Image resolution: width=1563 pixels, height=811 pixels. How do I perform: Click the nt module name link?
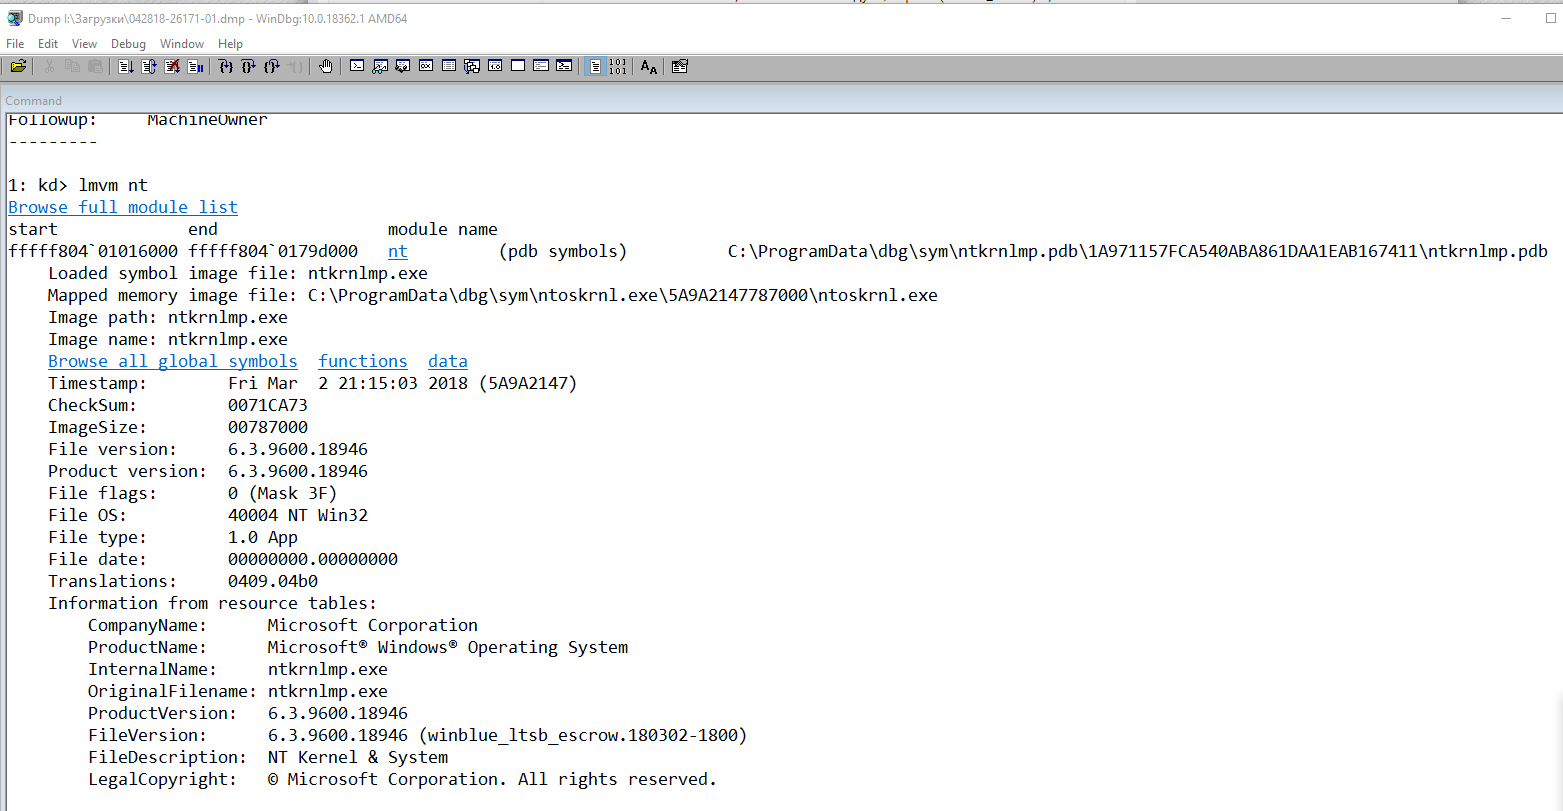coord(398,251)
